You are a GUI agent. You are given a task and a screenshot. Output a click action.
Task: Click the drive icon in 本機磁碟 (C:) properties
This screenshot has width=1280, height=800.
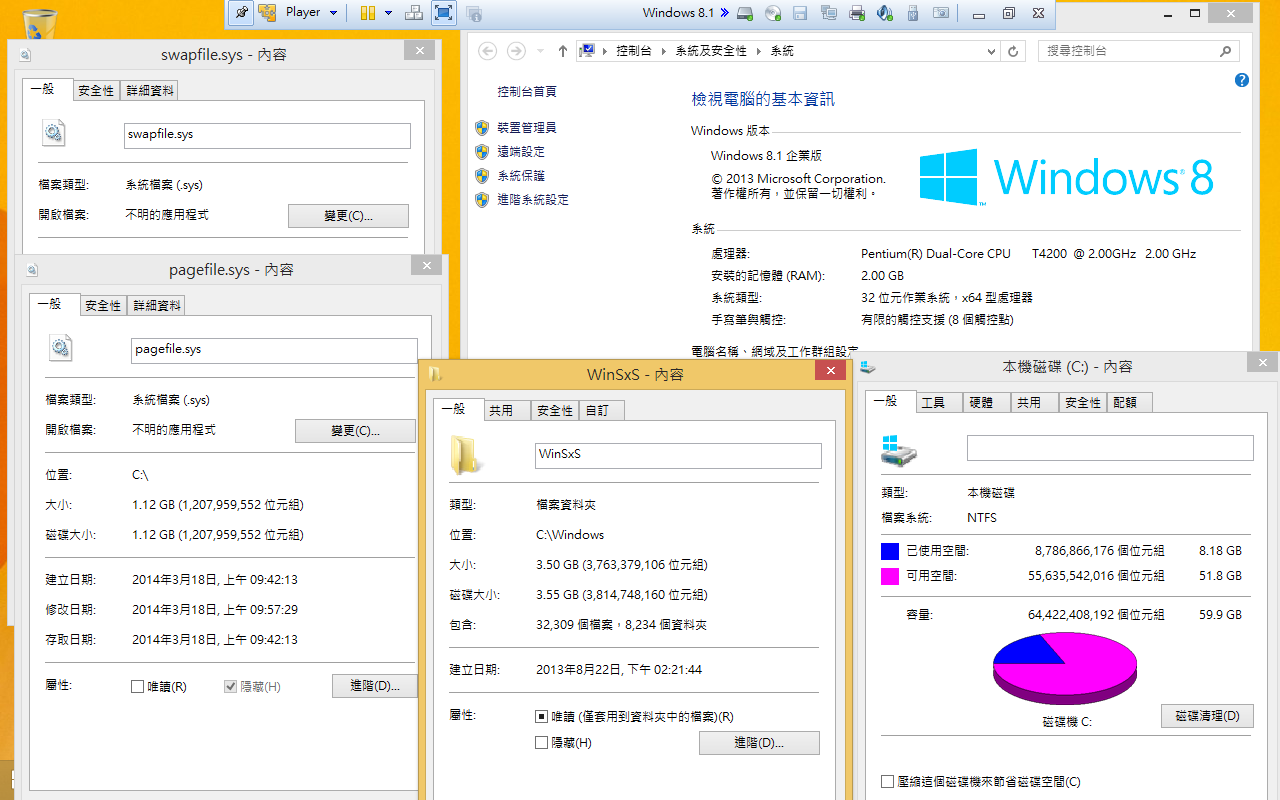pos(898,449)
